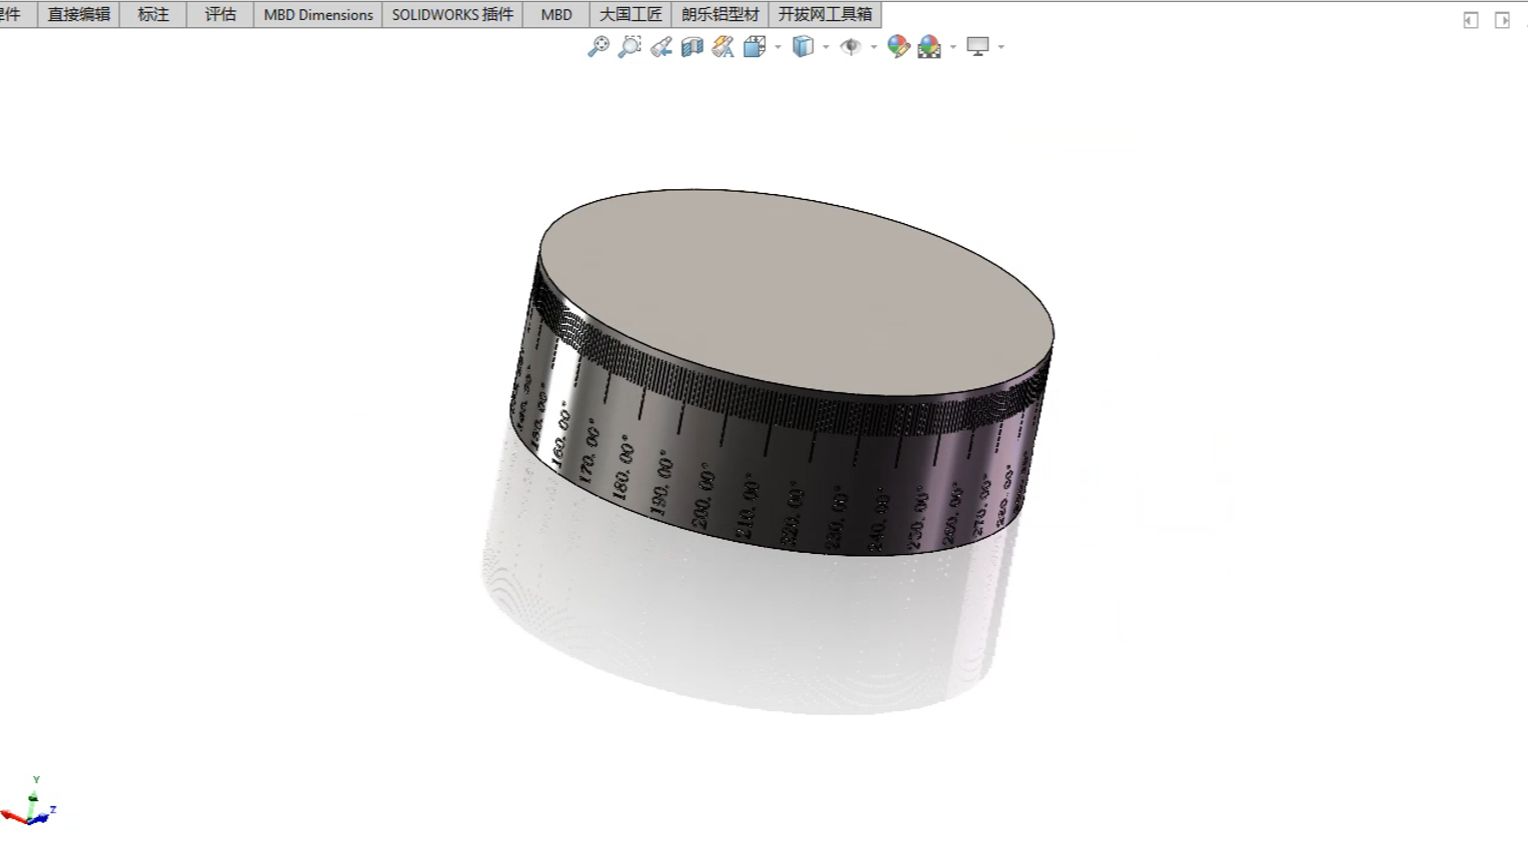
Task: Select the Zoom to Fit tool
Action: (600, 46)
